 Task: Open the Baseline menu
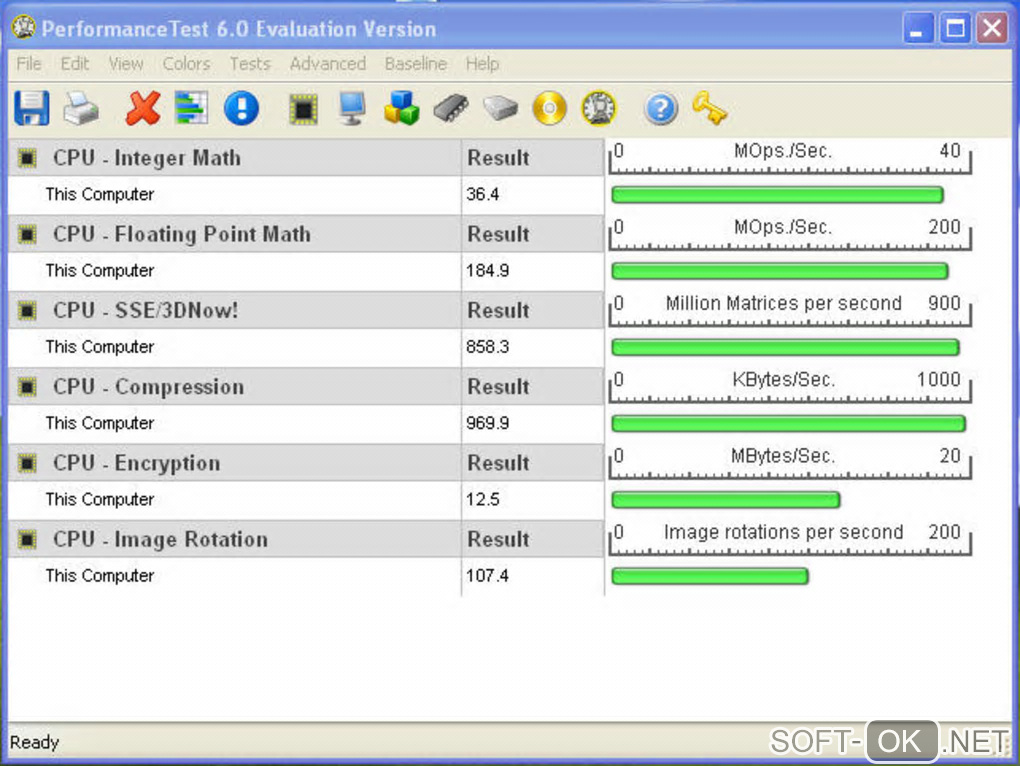coord(416,64)
